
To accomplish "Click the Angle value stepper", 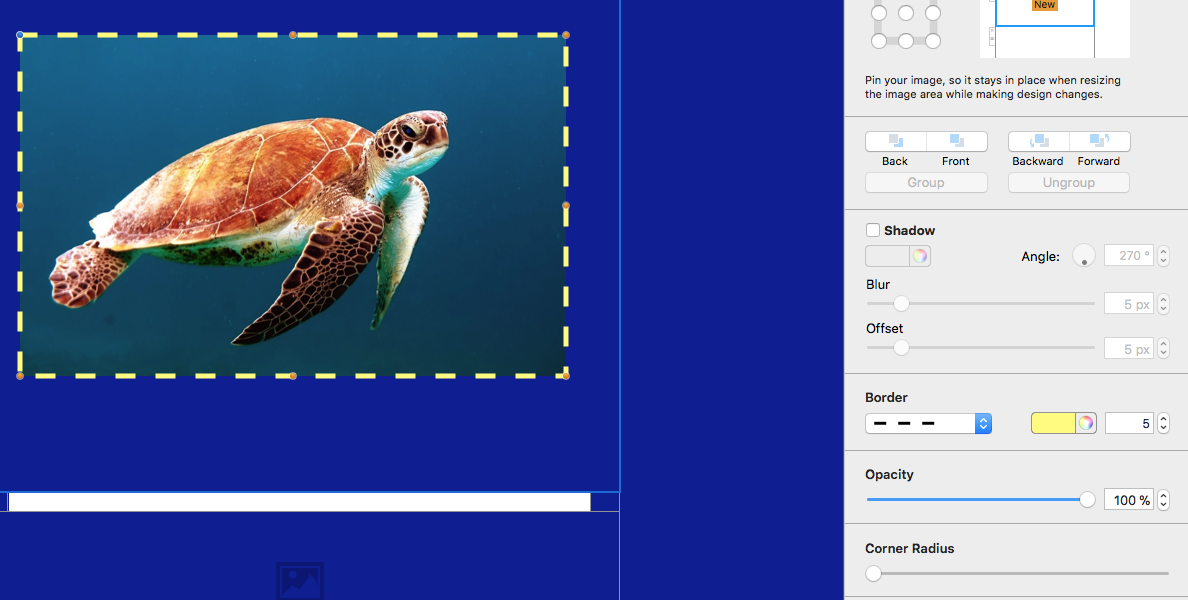I will pyautogui.click(x=1164, y=256).
